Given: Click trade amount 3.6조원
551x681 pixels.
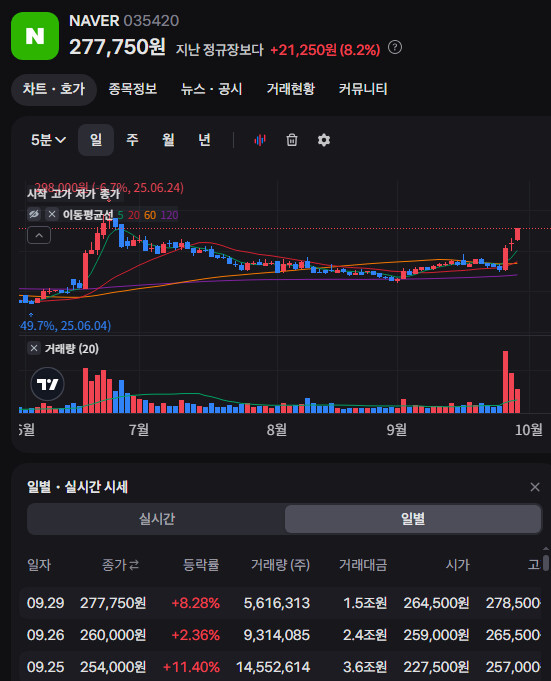Looking at the screenshot, I should pos(365,667).
